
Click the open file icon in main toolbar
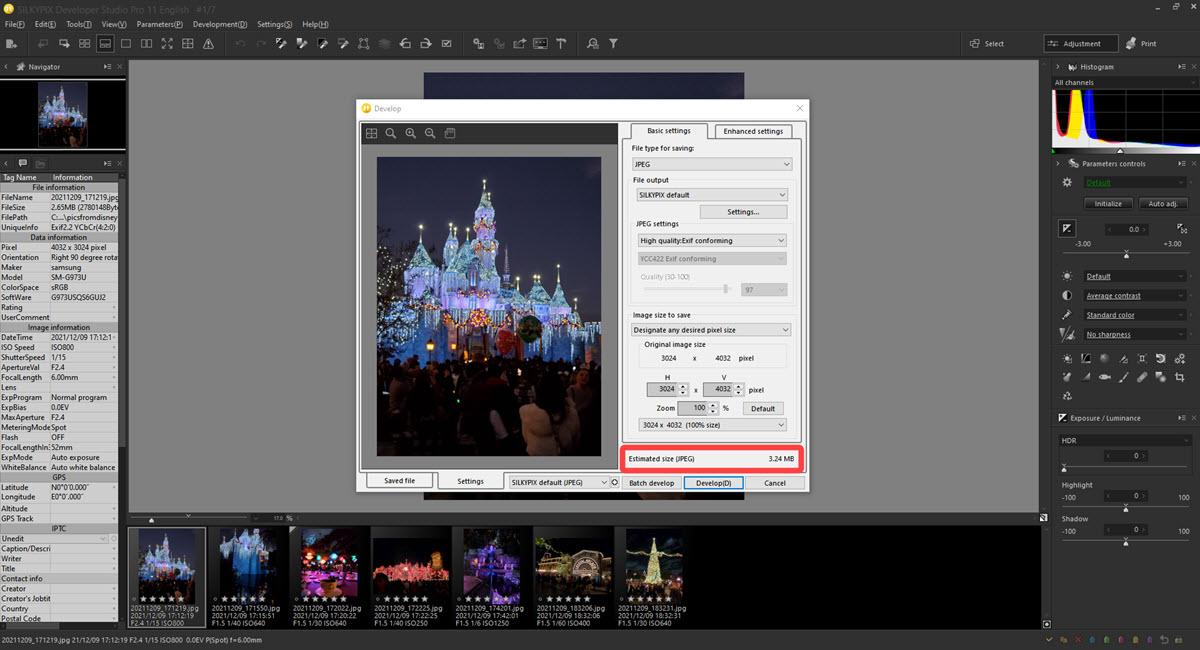click(12, 44)
